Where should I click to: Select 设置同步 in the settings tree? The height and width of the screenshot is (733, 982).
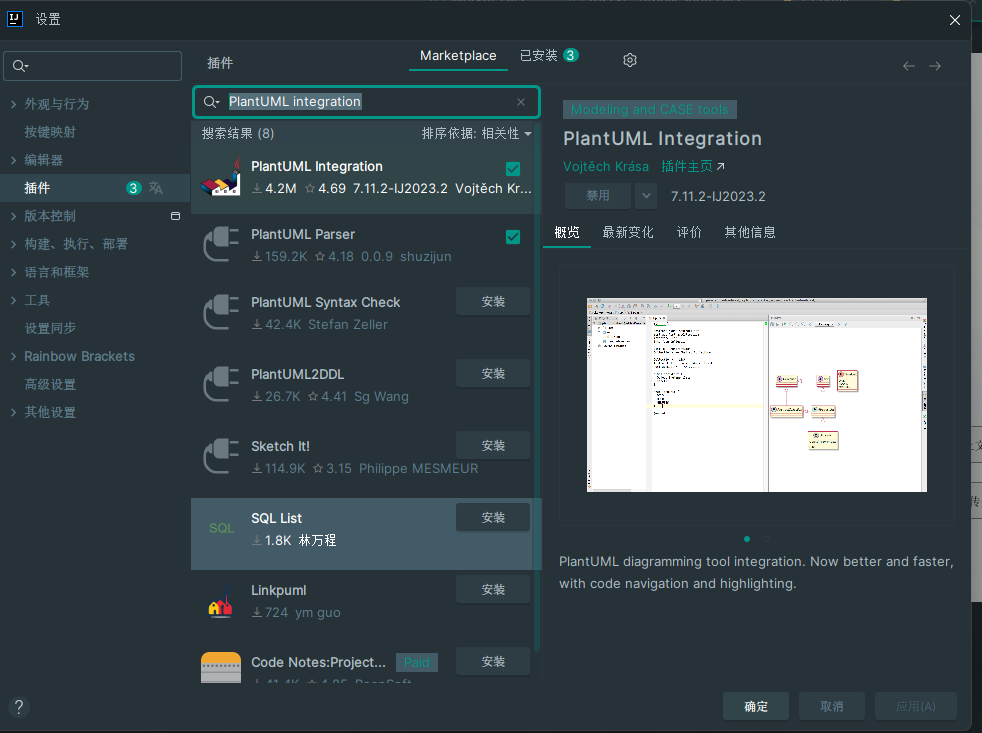pos(50,328)
